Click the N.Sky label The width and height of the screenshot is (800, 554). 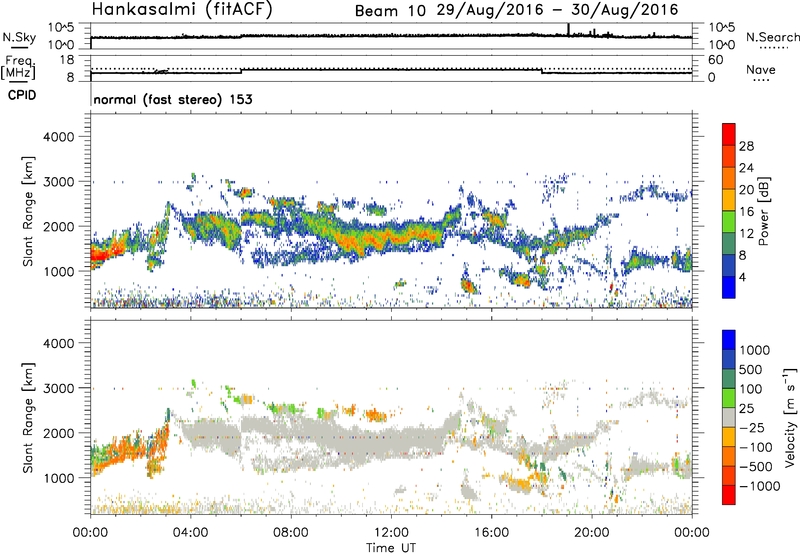(19, 37)
